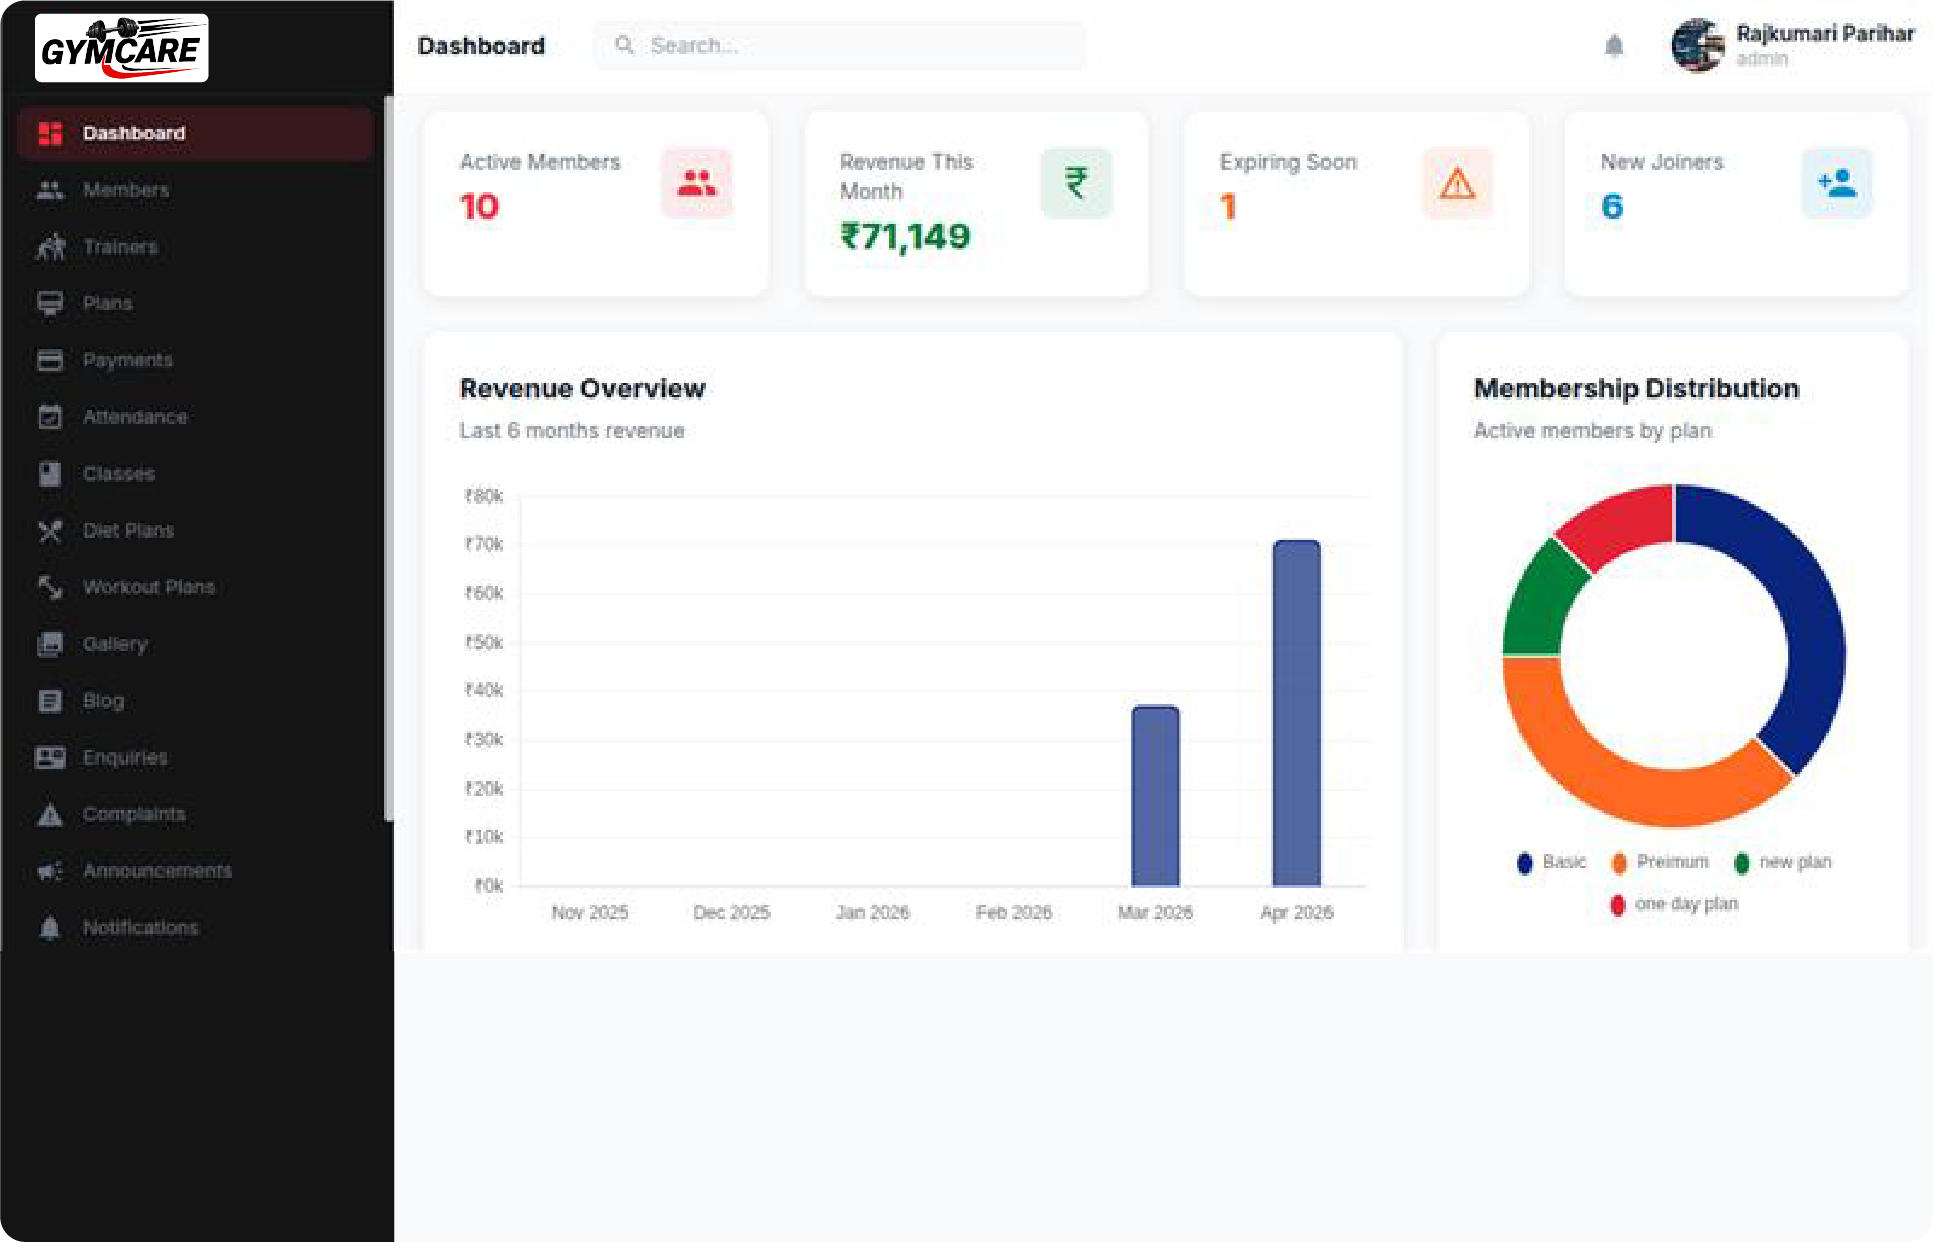Toggle the Basic legend in Membership Distribution

pos(1551,861)
